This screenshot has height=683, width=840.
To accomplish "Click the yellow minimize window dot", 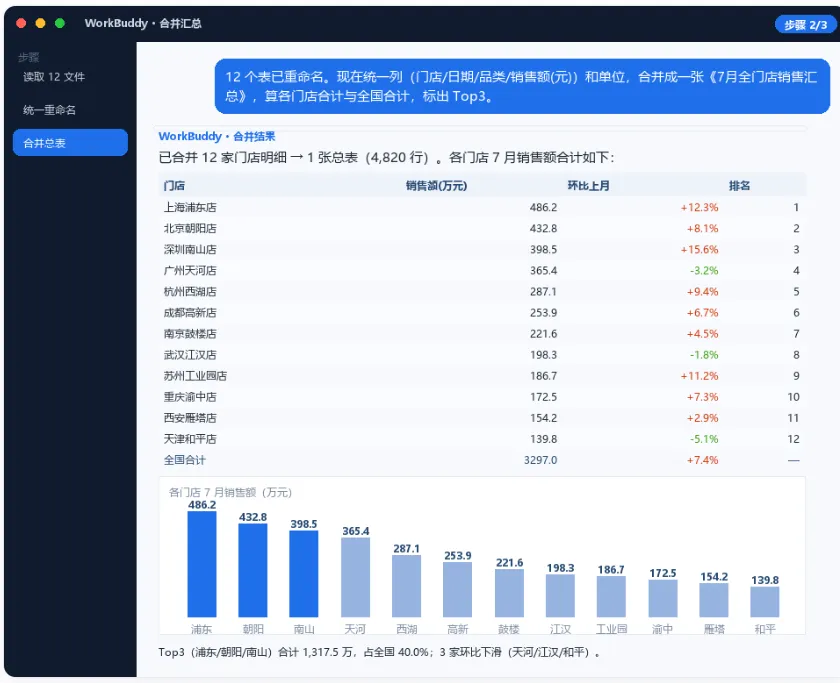I will [40, 23].
